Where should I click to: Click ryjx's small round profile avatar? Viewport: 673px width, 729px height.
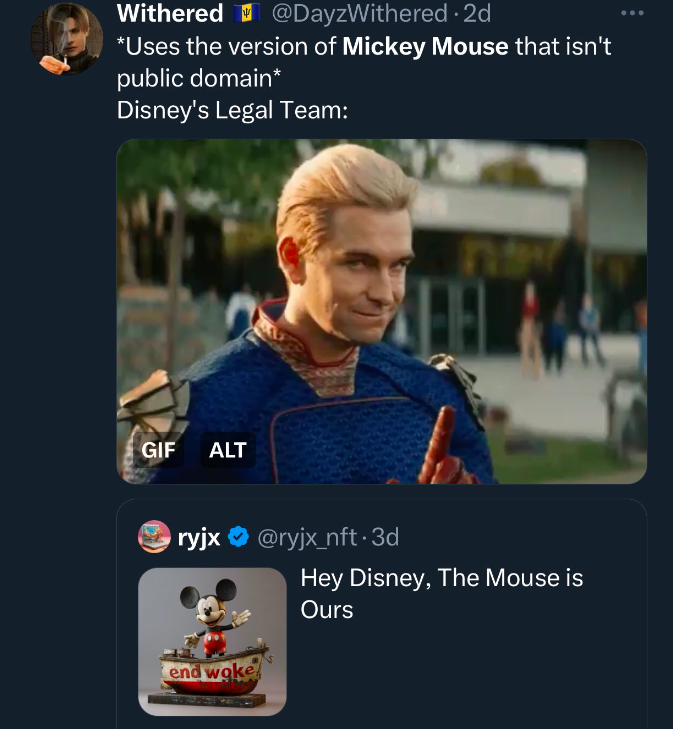tap(154, 537)
